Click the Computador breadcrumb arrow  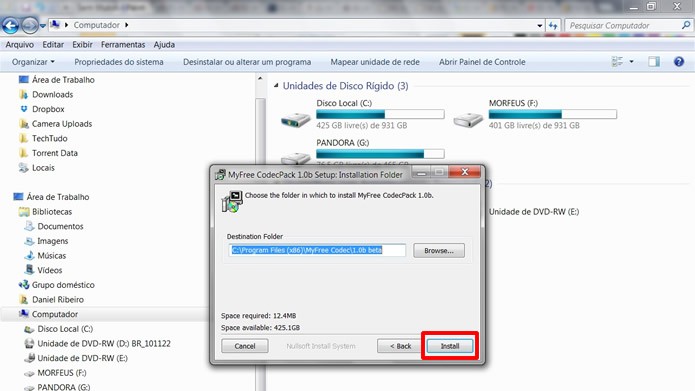pos(126,25)
